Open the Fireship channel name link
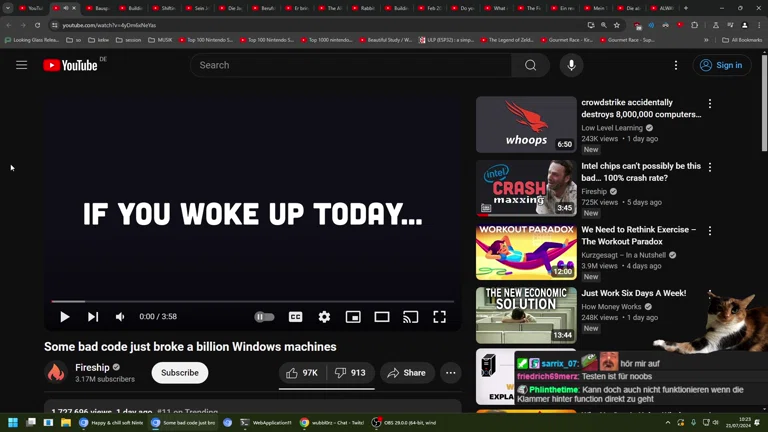The image size is (768, 432). coord(92,367)
